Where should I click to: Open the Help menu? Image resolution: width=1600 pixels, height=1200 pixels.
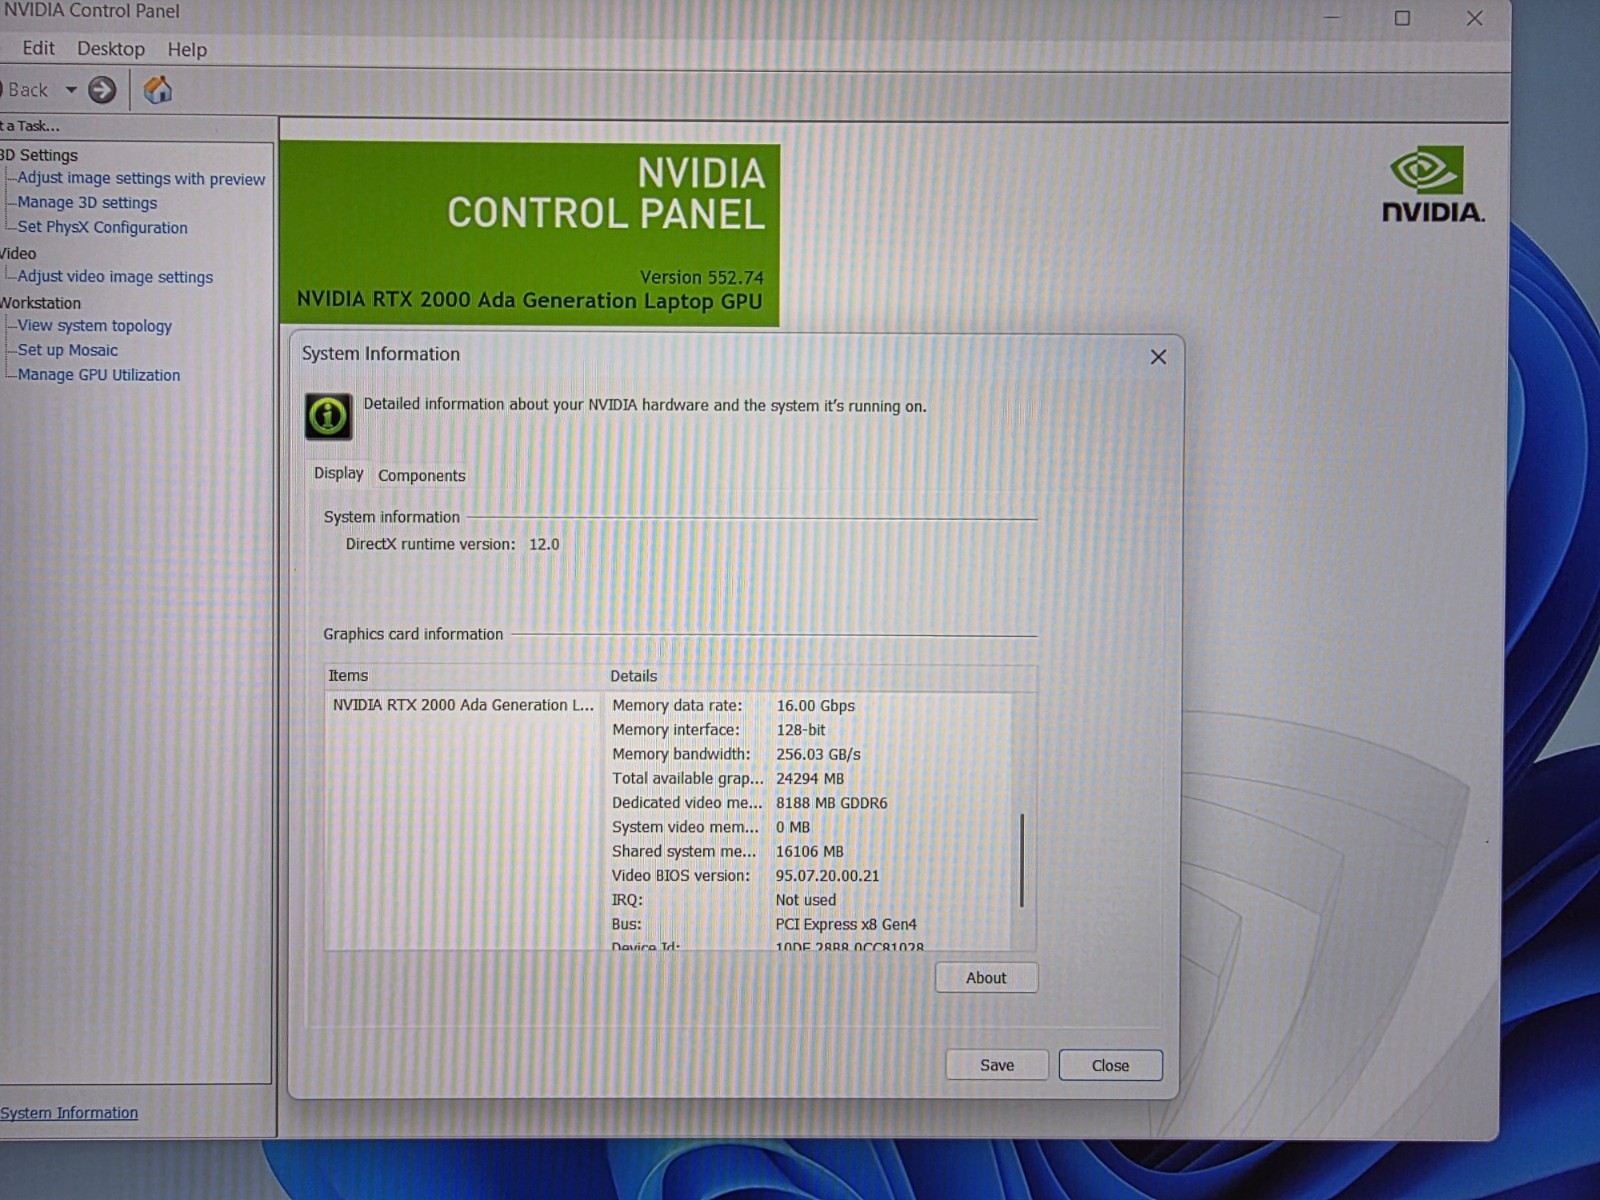(187, 50)
